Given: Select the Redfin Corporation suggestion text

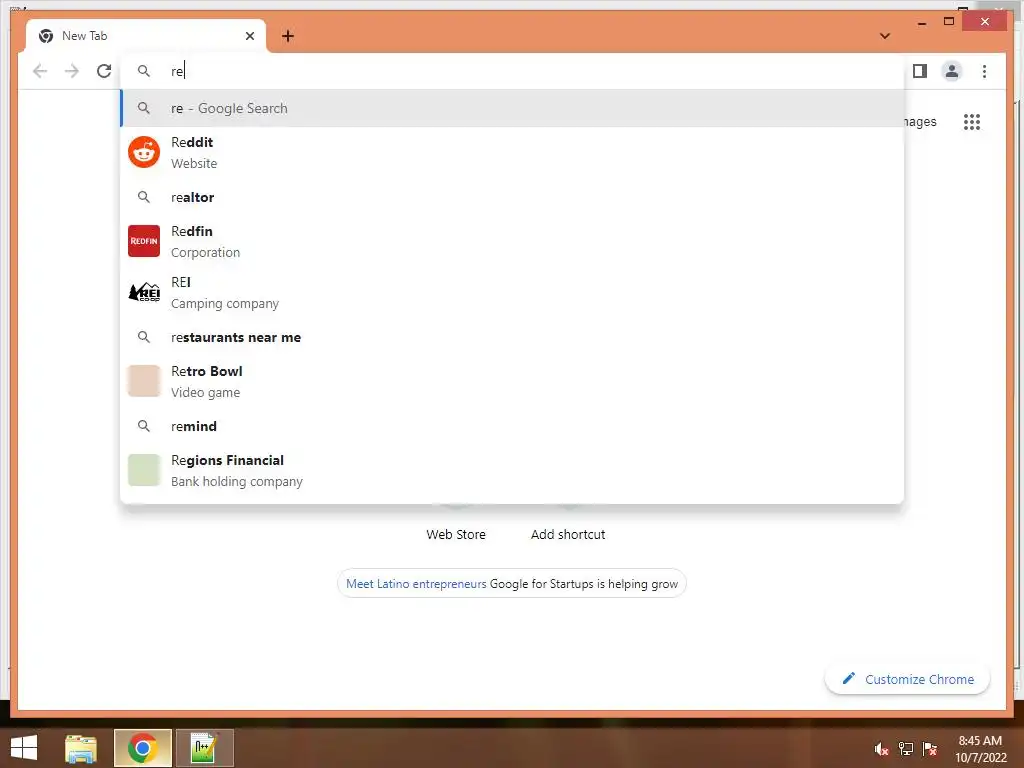Looking at the screenshot, I should (205, 241).
